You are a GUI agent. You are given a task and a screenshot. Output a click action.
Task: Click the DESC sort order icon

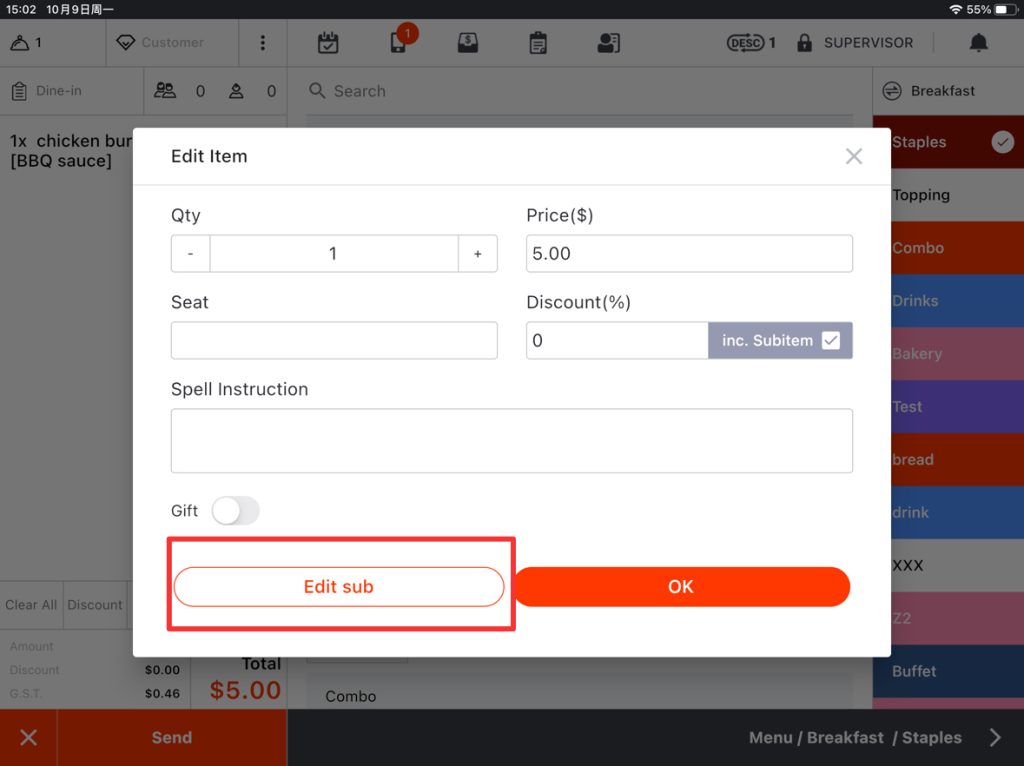click(x=745, y=43)
